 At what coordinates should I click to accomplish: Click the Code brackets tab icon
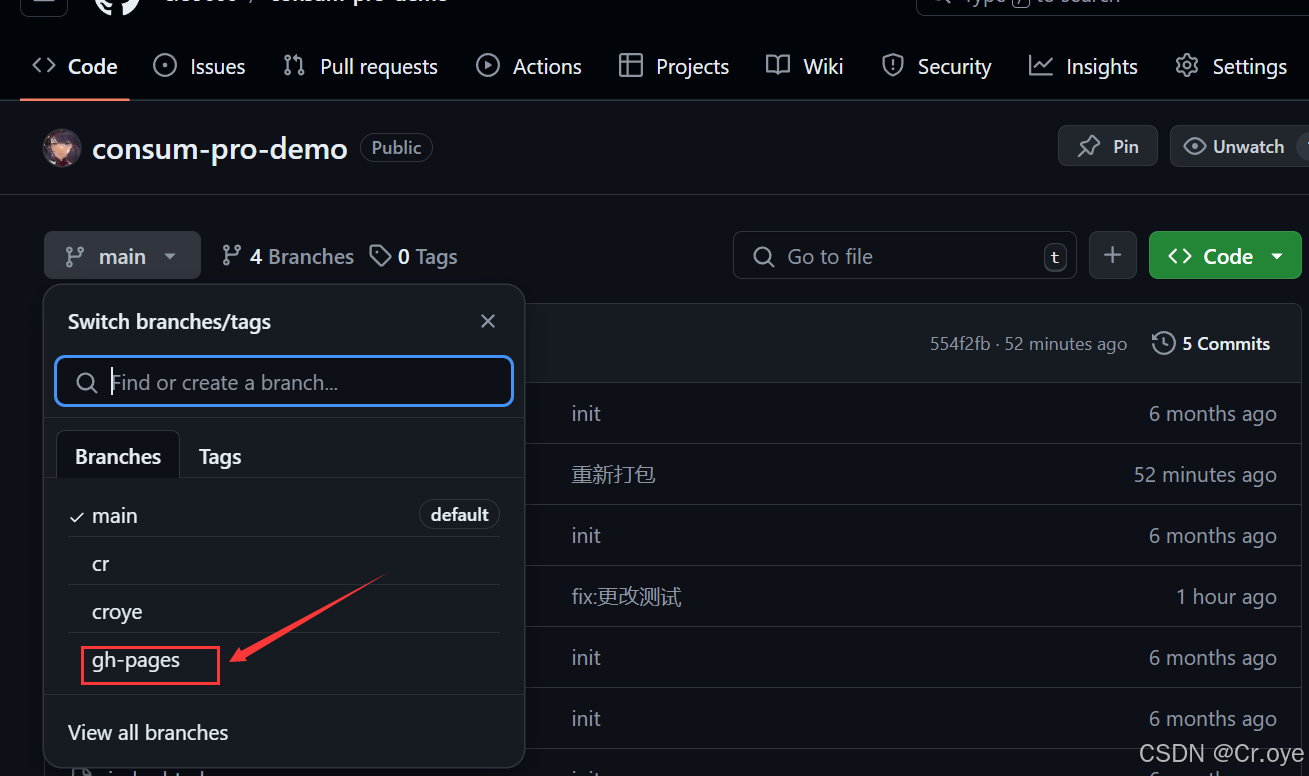tap(44, 66)
